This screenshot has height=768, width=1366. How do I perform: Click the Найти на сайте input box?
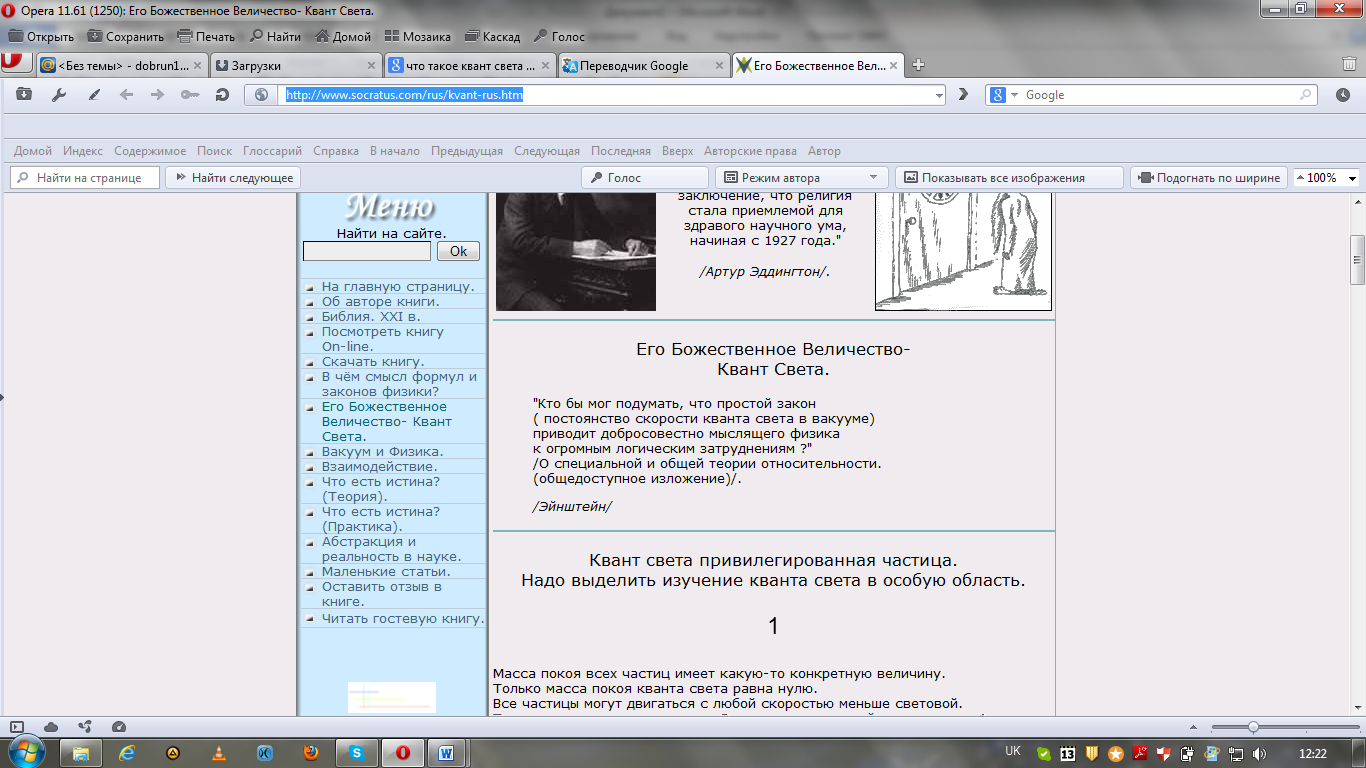pos(367,251)
